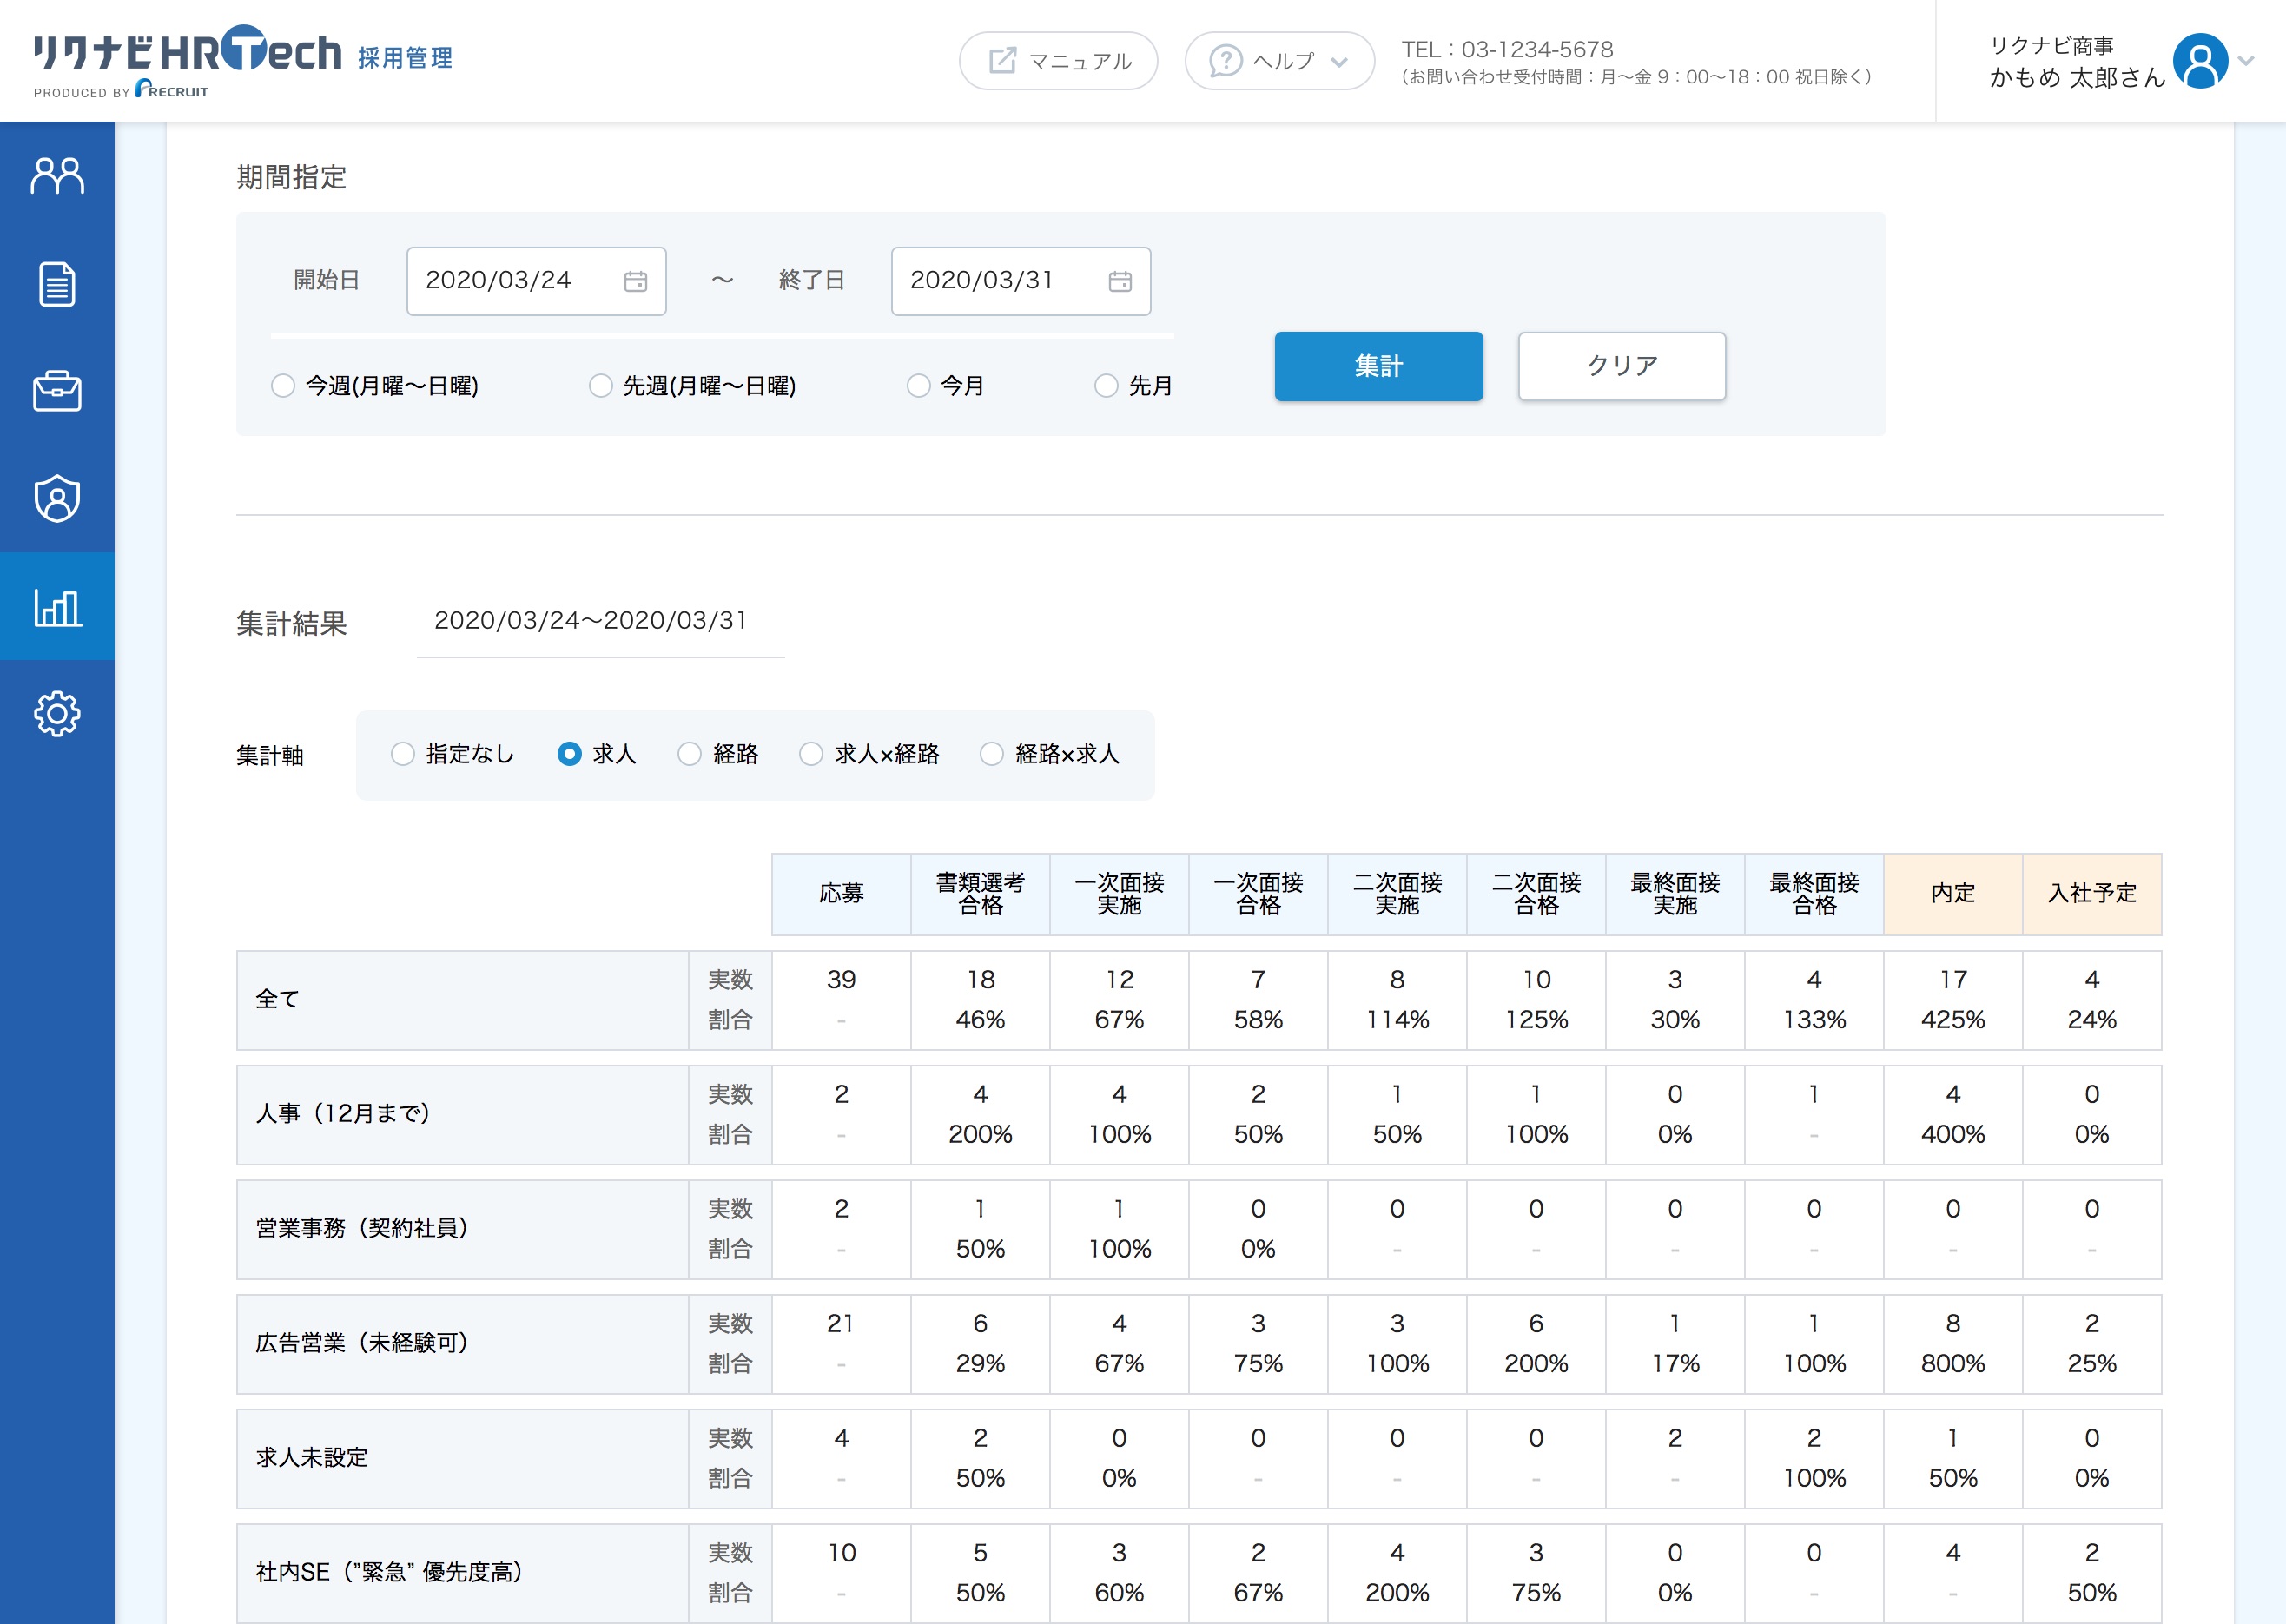Open the briefcase jobs sidebar icon

[x=57, y=391]
